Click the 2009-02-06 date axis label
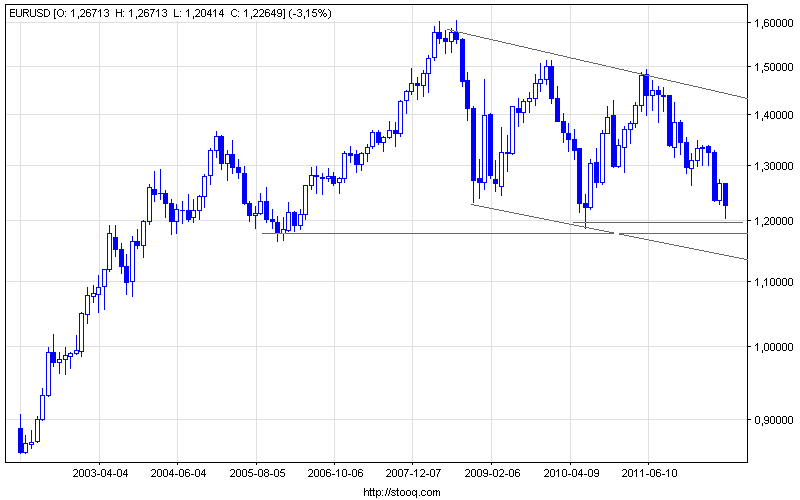This screenshot has height=500, width=800. click(492, 473)
